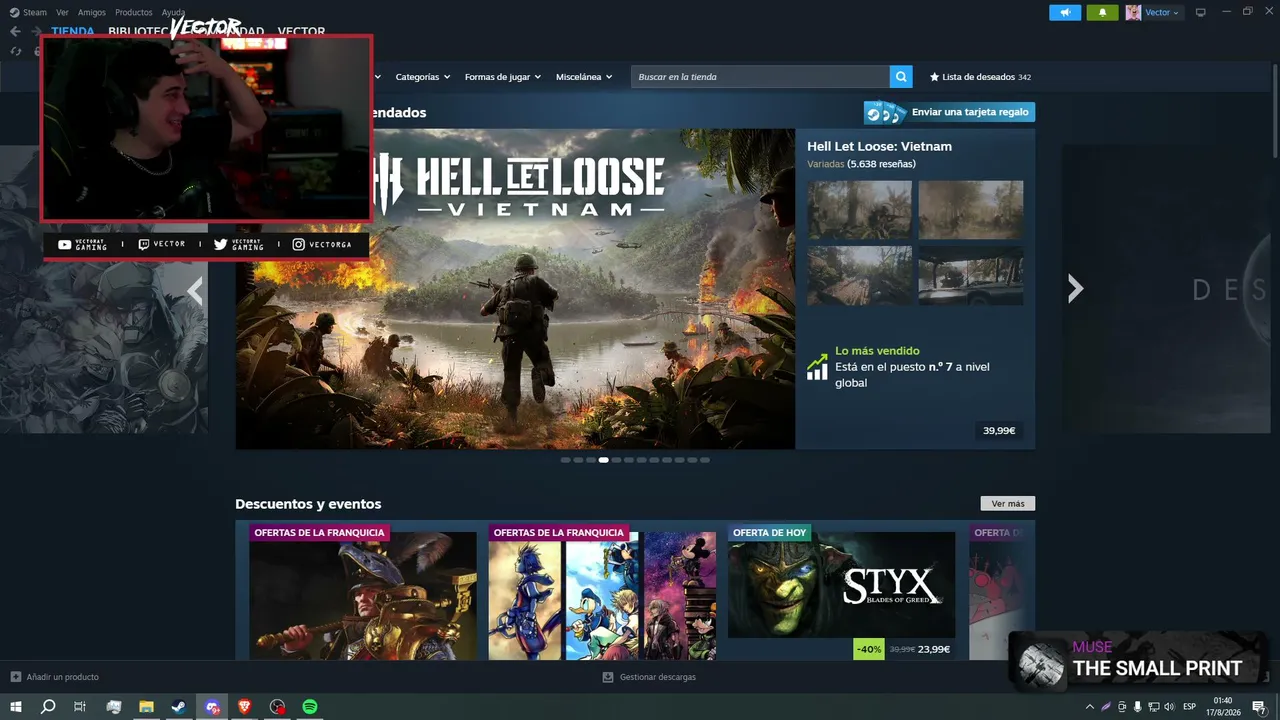Click the store page vertical scrollbar

(x=1275, y=110)
